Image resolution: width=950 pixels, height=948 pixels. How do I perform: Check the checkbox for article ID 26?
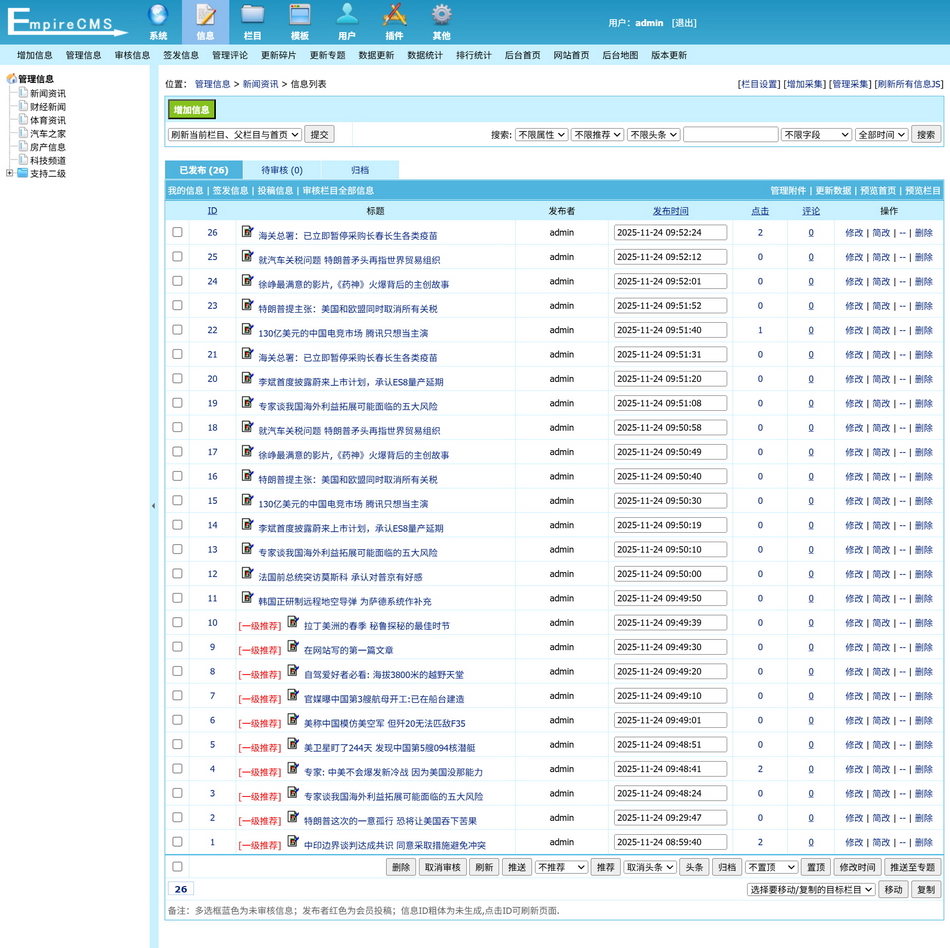tap(177, 232)
